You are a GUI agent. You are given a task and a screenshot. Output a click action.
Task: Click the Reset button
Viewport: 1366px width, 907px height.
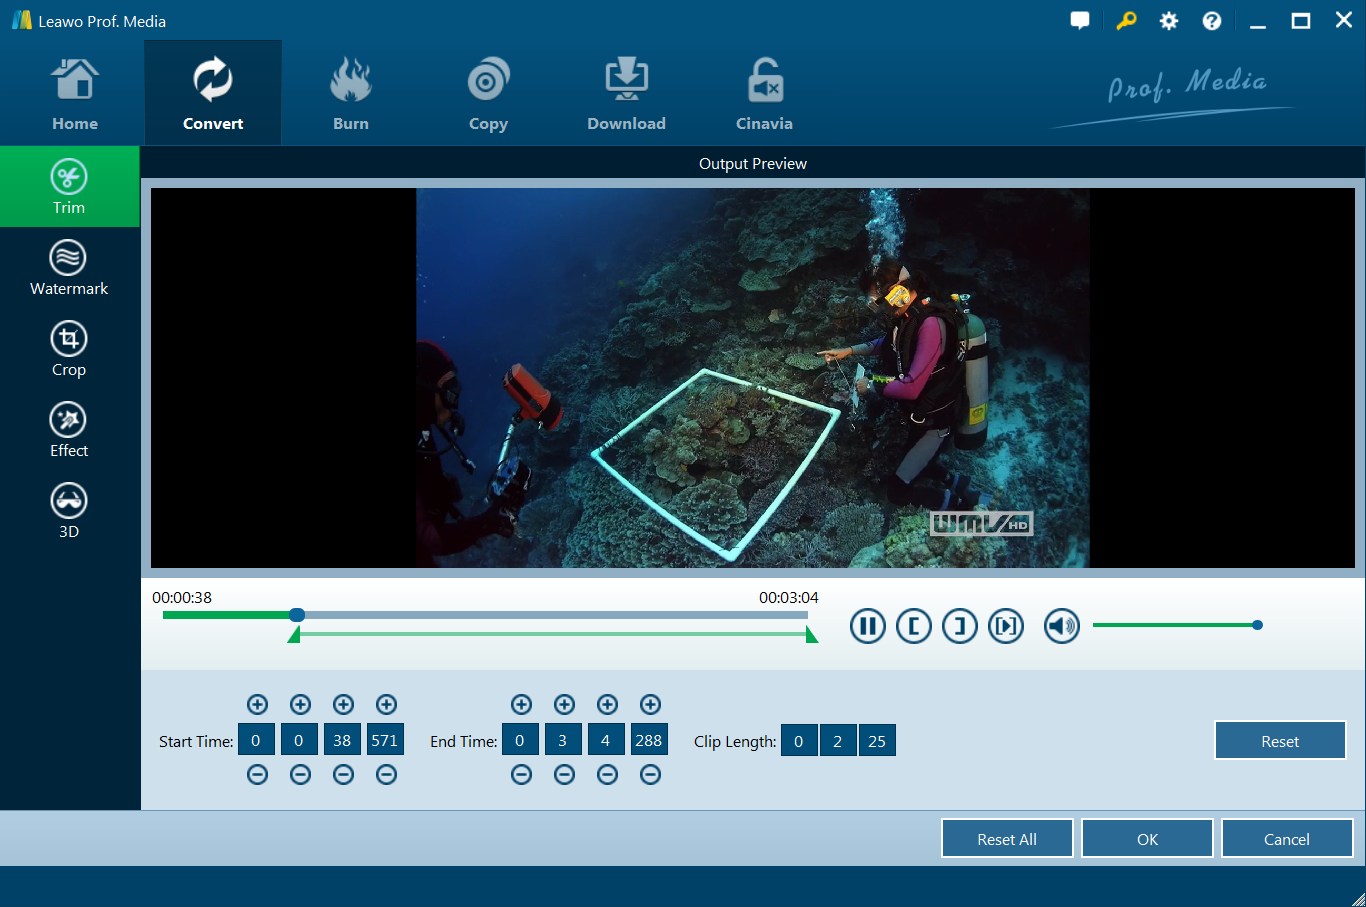point(1280,740)
